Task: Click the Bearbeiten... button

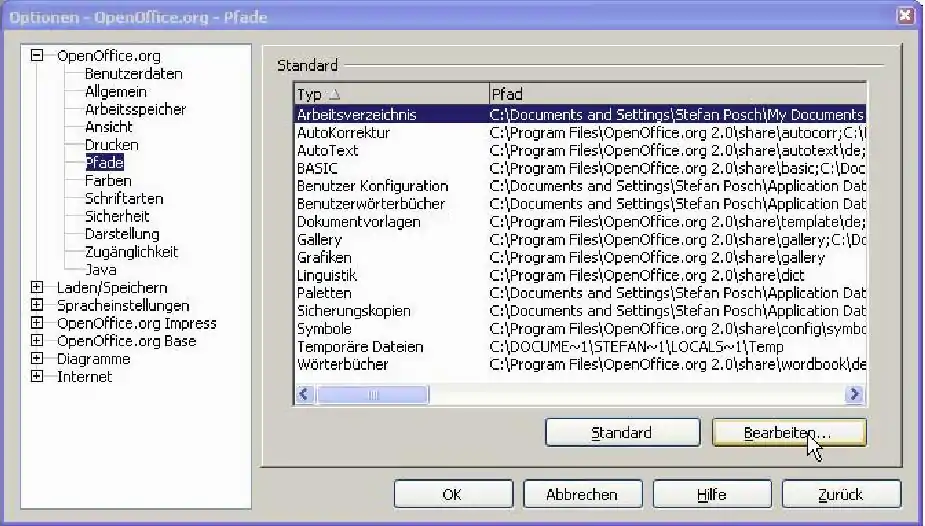Action: pyautogui.click(x=789, y=432)
